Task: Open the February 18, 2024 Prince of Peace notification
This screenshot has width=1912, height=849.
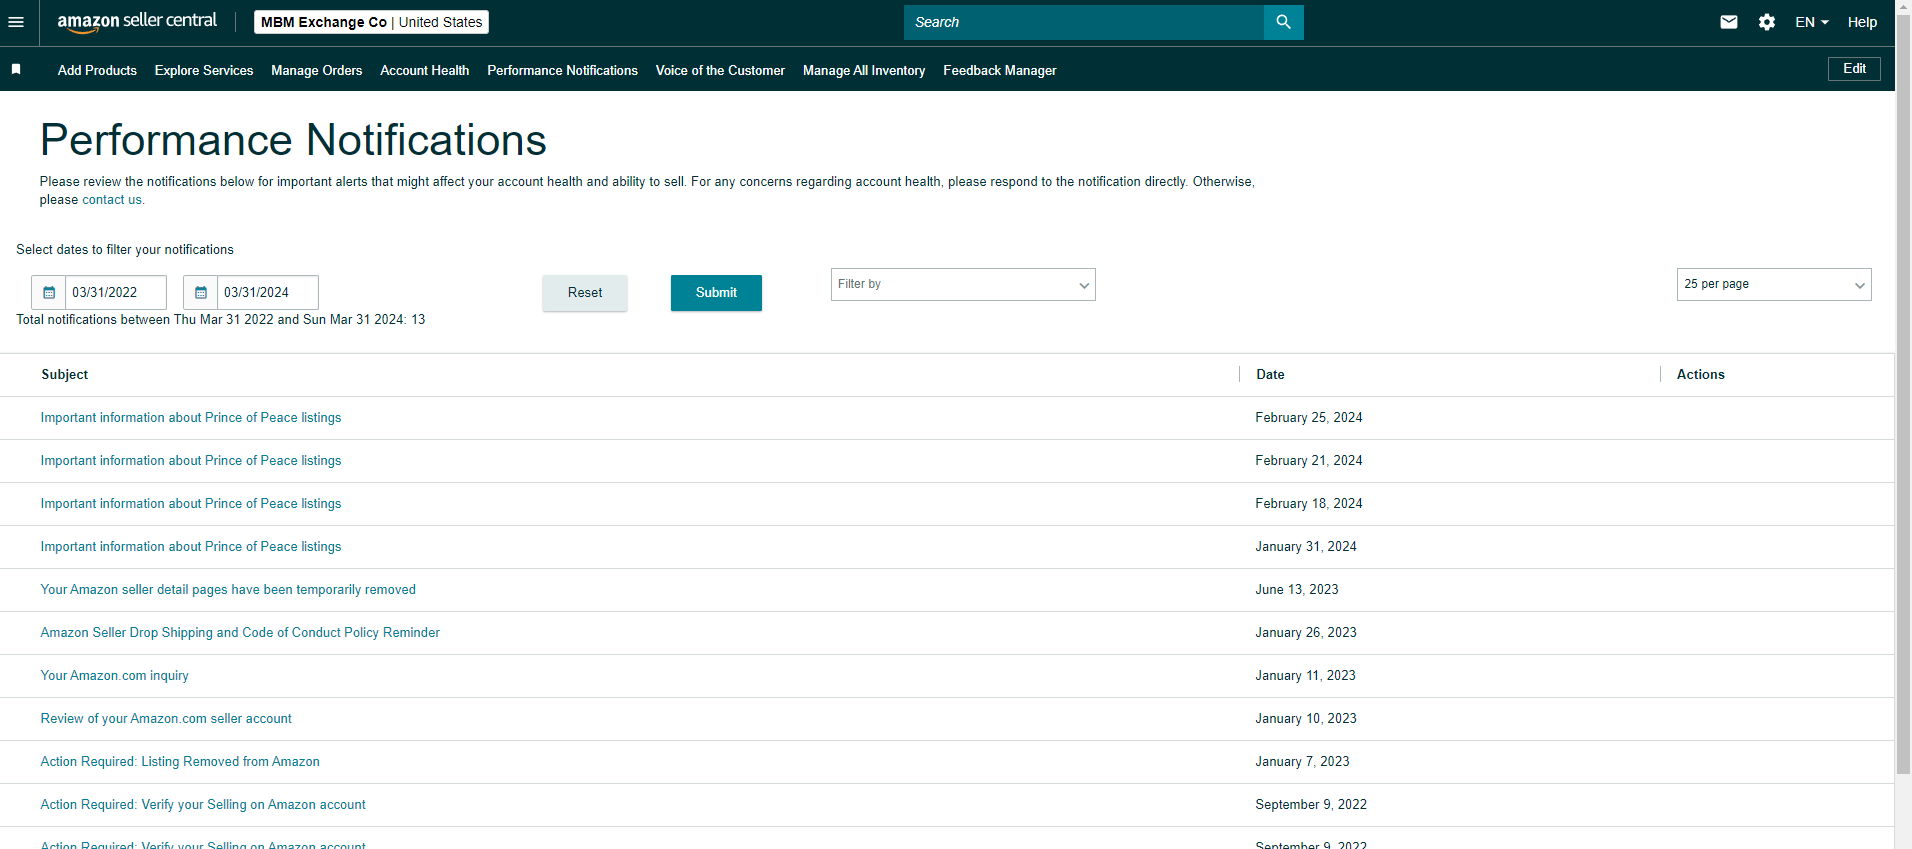Action: tap(191, 504)
